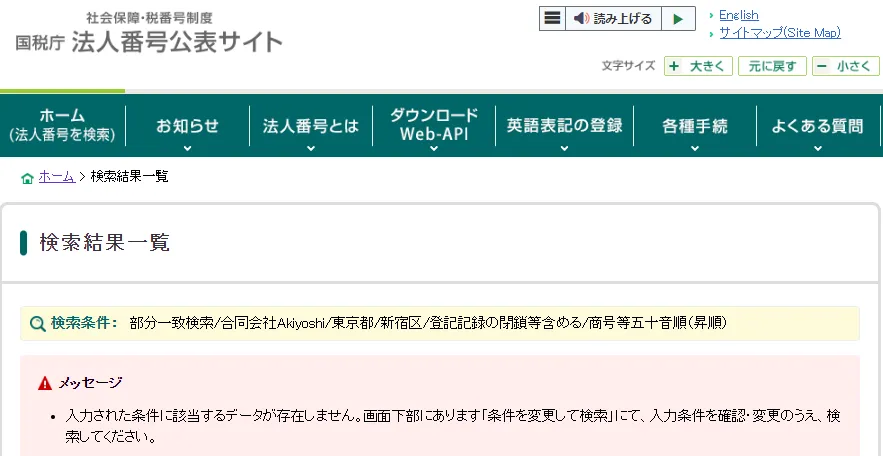Click the chevron under よくある質問
This screenshot has height=456, width=883.
(817, 148)
